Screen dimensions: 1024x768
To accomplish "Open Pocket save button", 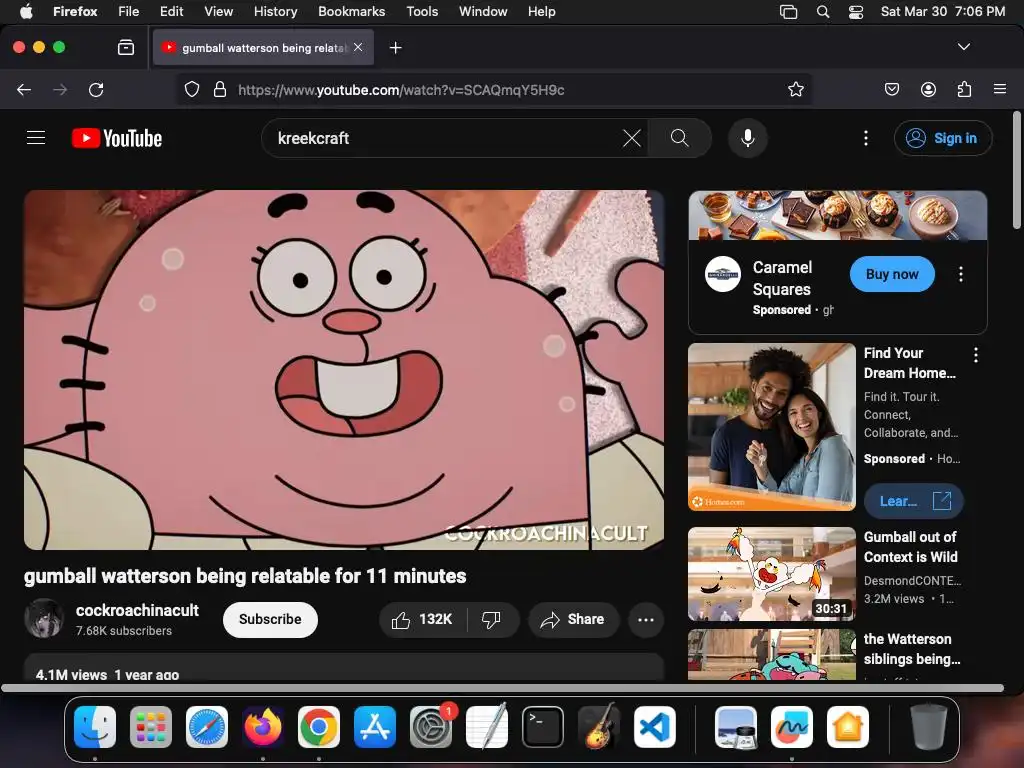I will (x=891, y=89).
